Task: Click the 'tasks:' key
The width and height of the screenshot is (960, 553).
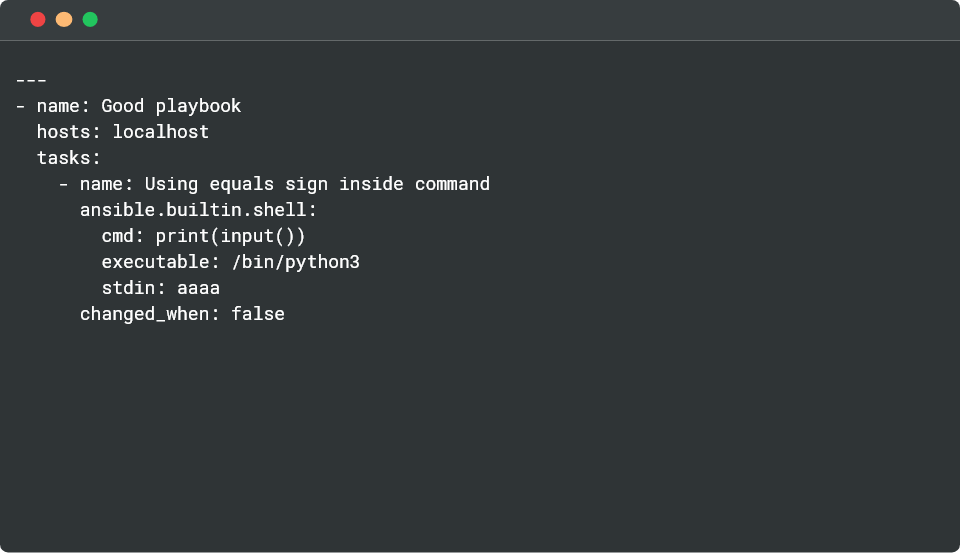Action: 69,158
